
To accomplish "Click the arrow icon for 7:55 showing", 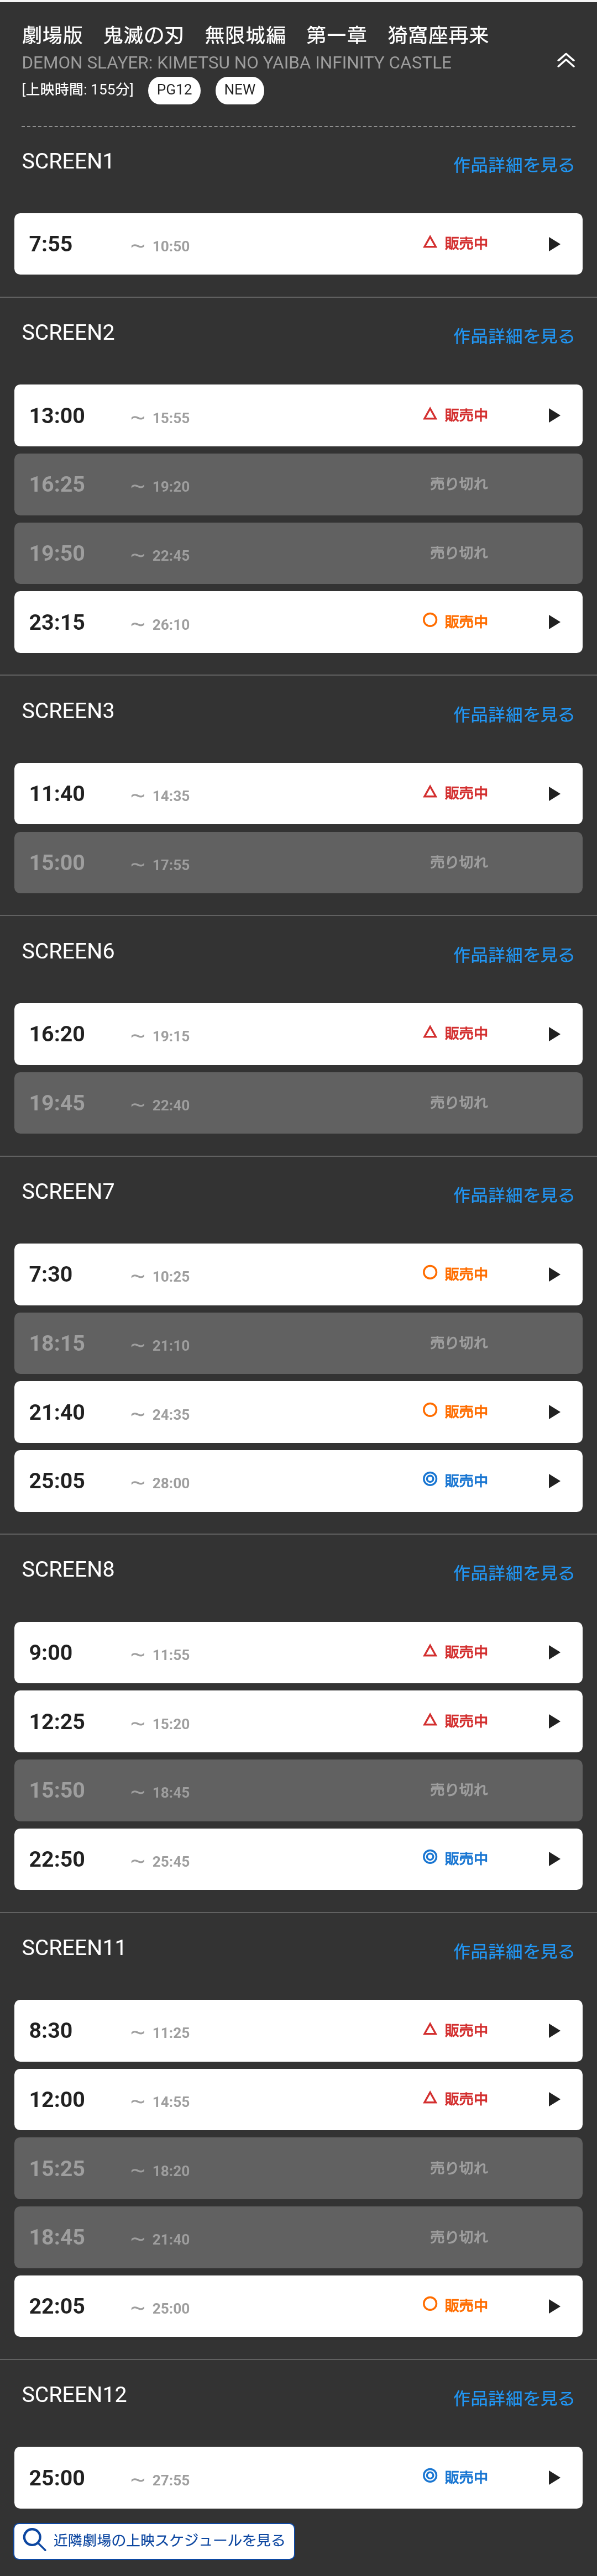I will coord(554,244).
